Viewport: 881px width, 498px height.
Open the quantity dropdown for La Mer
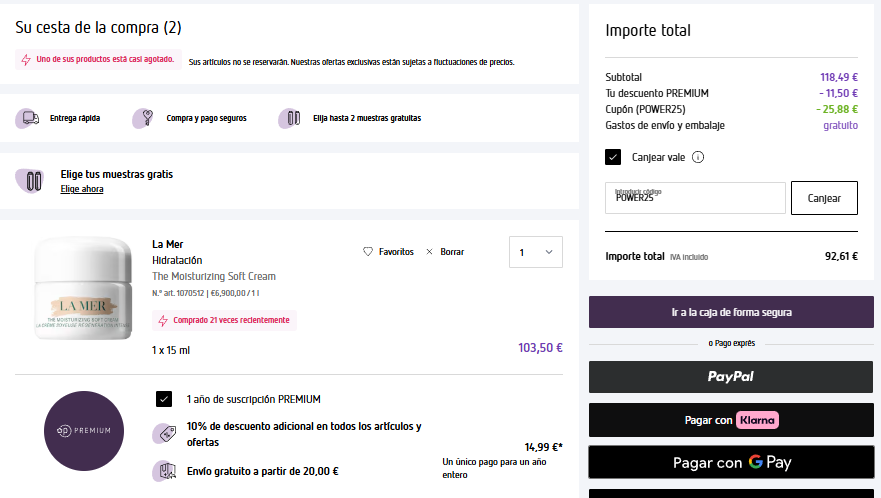click(536, 252)
